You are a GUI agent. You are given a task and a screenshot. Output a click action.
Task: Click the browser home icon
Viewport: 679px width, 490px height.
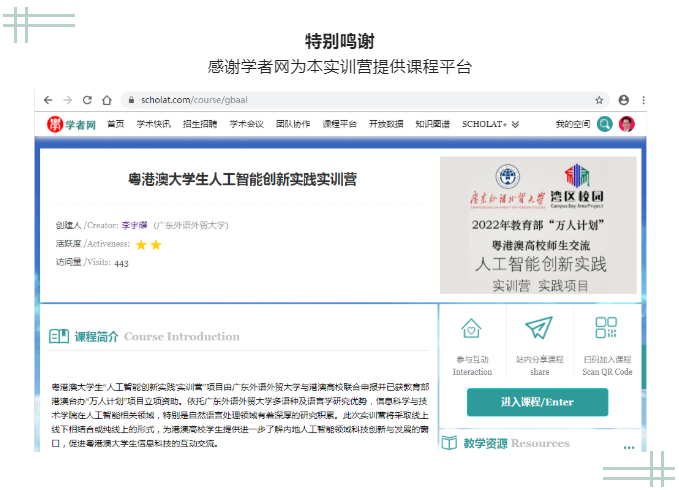(x=106, y=100)
